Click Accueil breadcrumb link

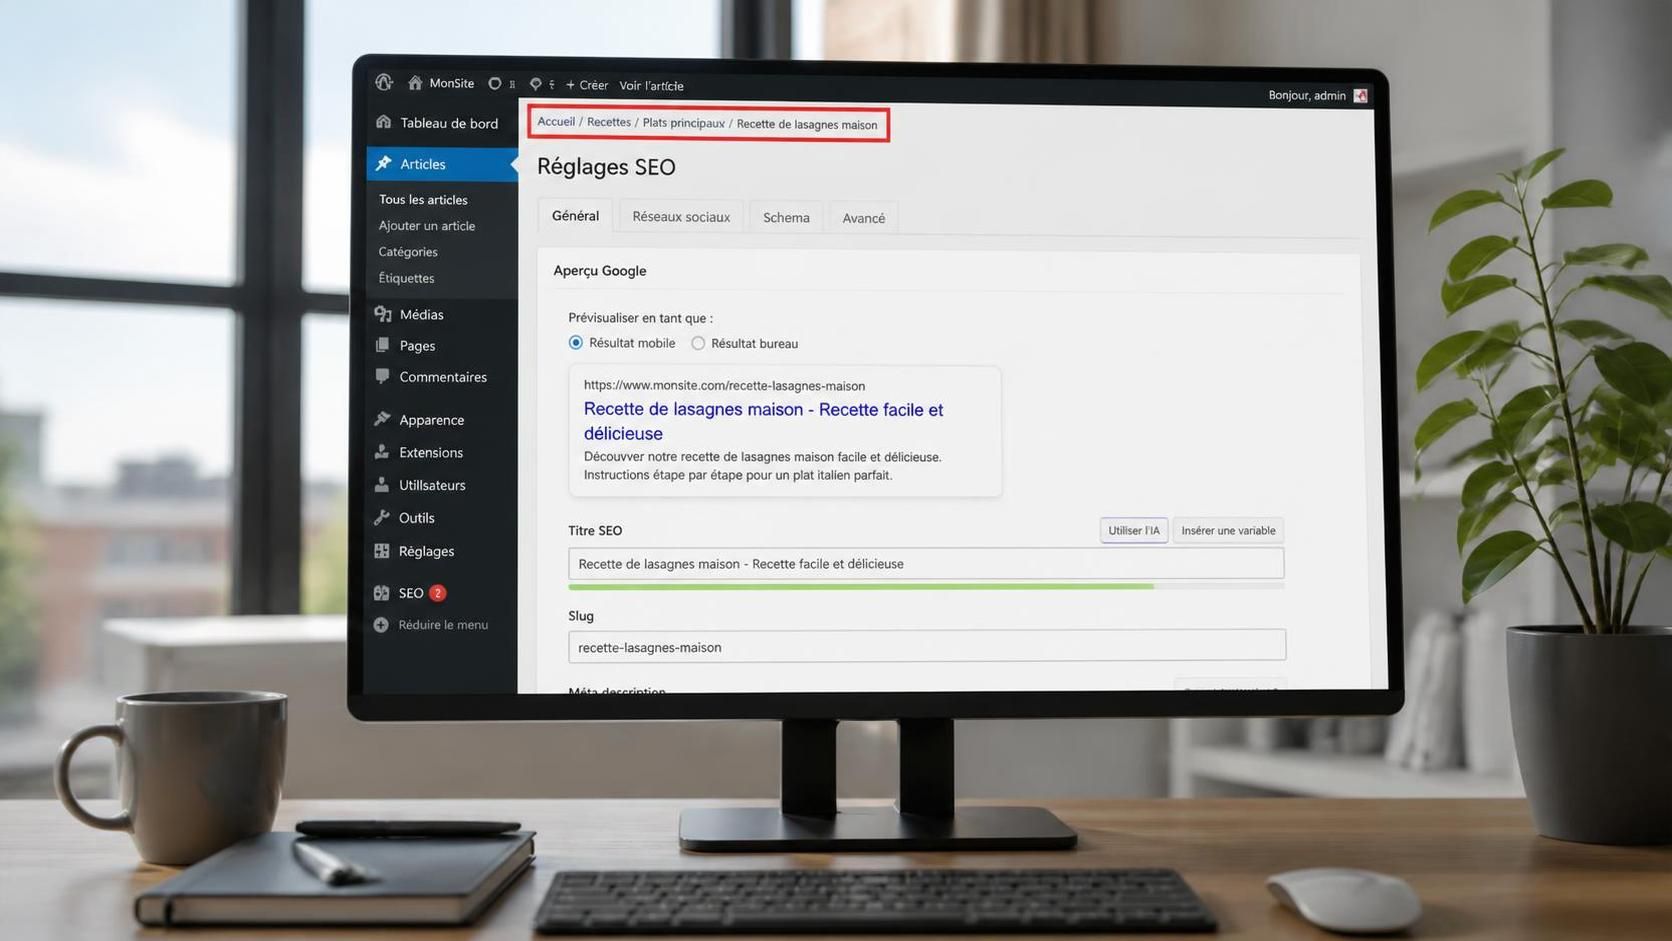point(556,121)
